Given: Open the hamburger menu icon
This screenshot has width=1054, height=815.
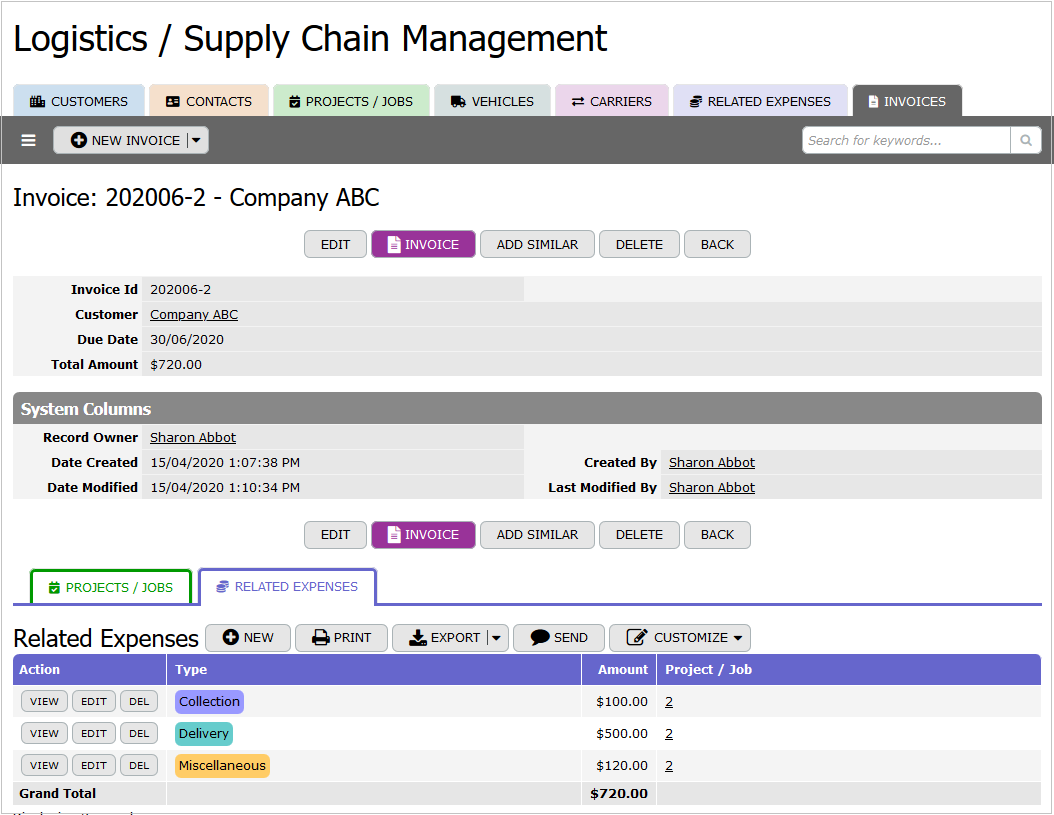Looking at the screenshot, I should click(28, 141).
